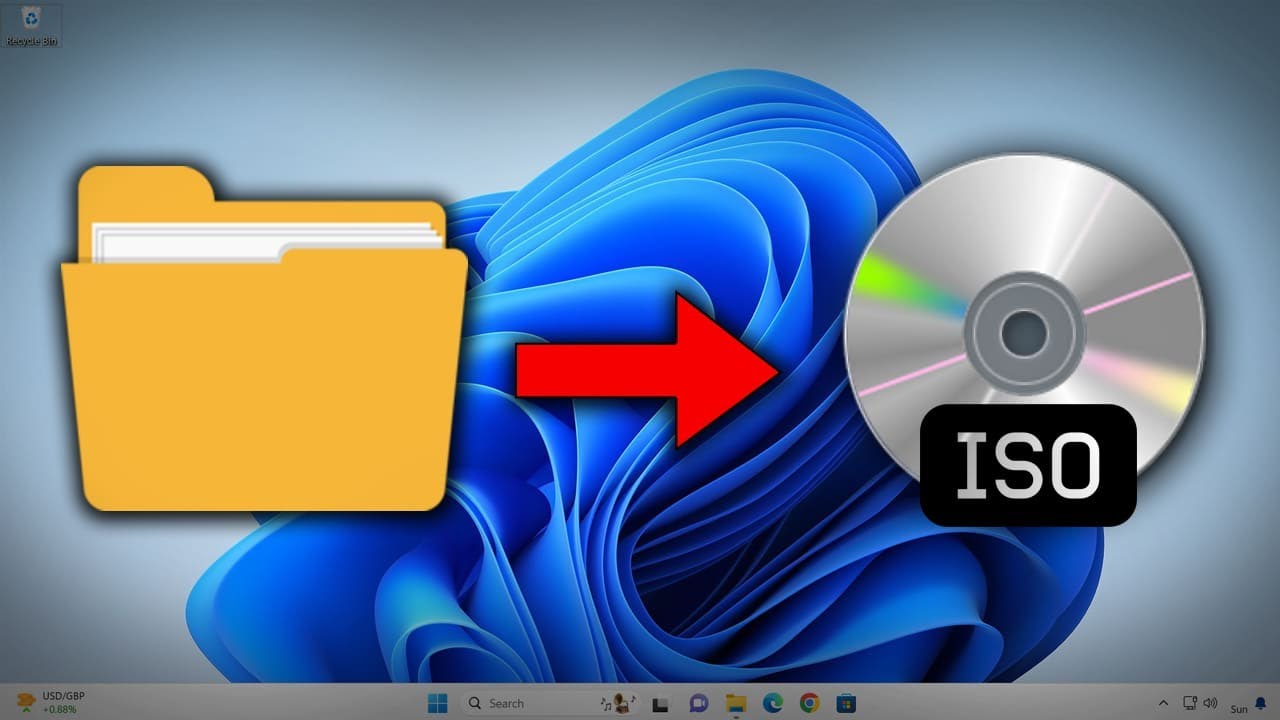Click the gramophone search highlight icon
1280x720 pixels.
(x=620, y=703)
